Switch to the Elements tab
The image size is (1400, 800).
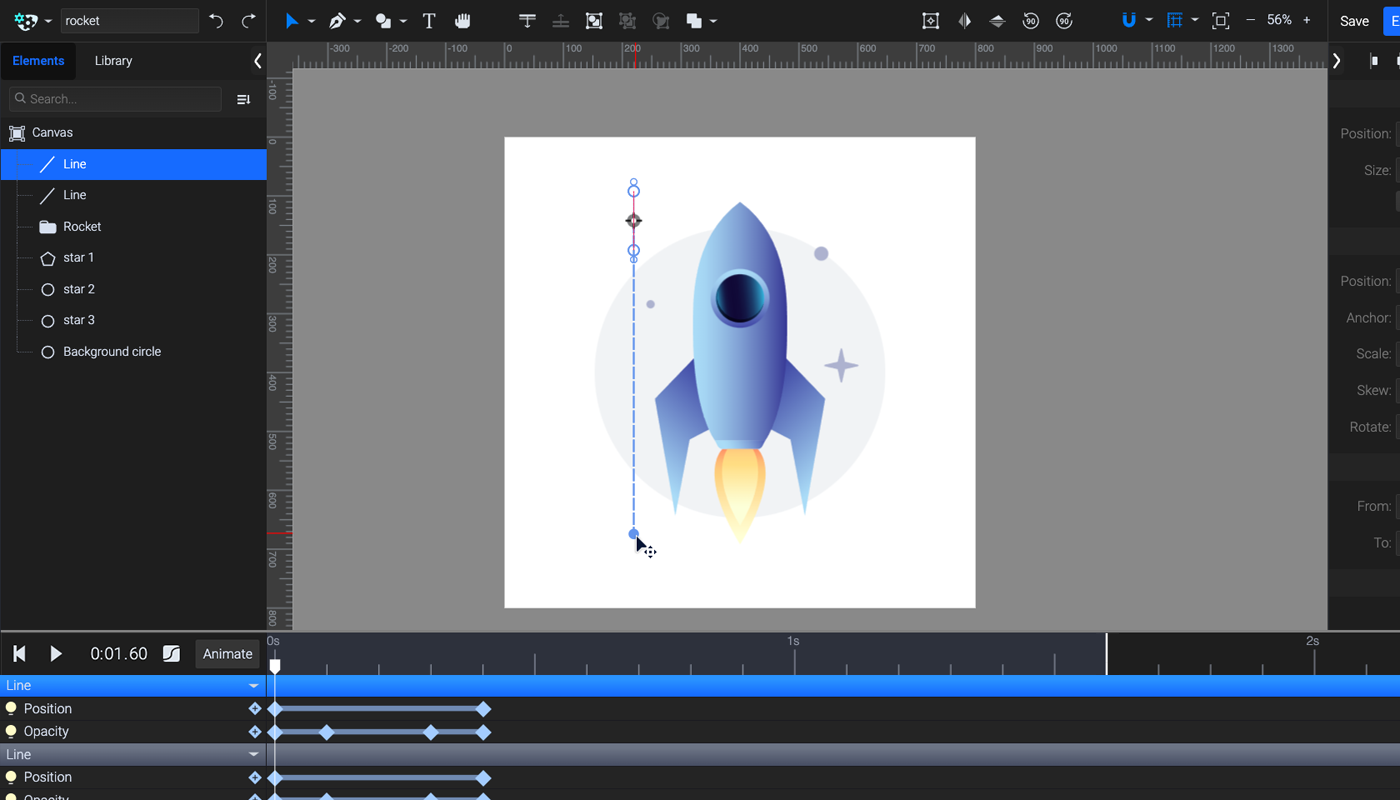pos(38,61)
